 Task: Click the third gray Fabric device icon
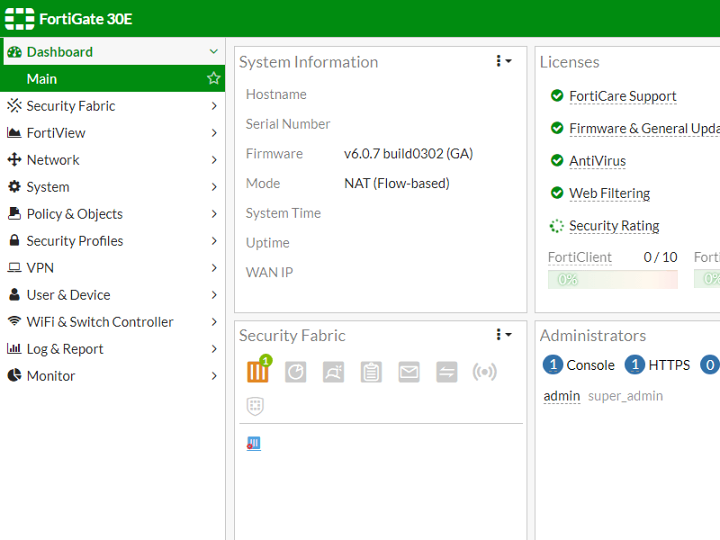[333, 371]
